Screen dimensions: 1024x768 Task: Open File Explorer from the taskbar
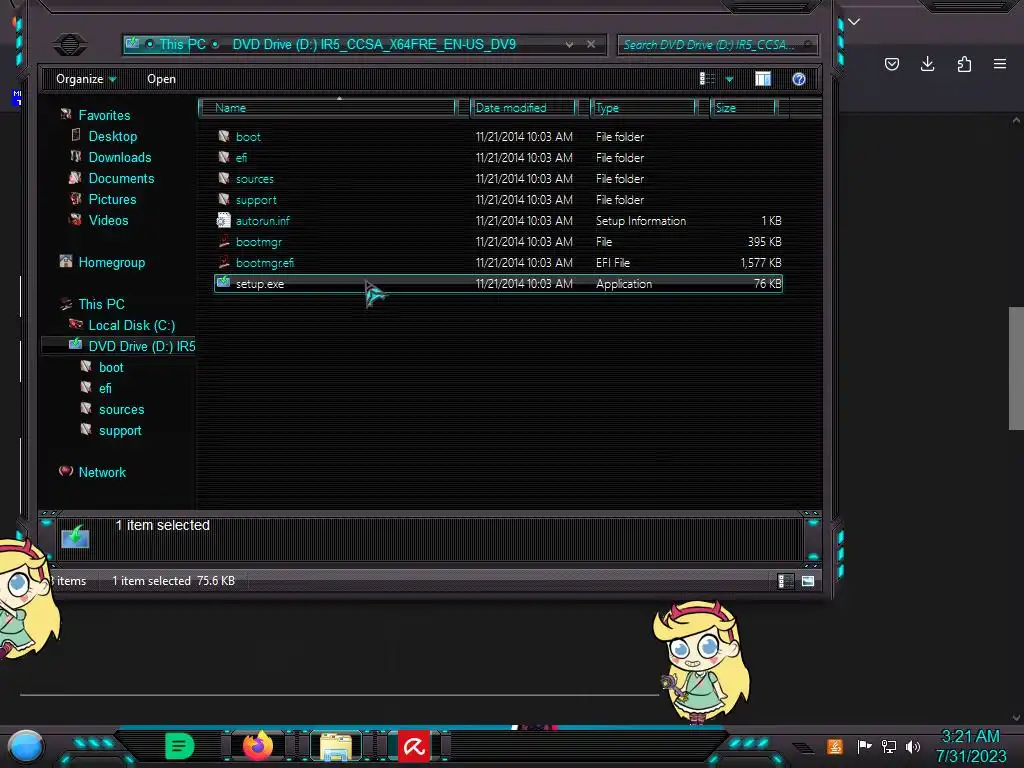[336, 747]
